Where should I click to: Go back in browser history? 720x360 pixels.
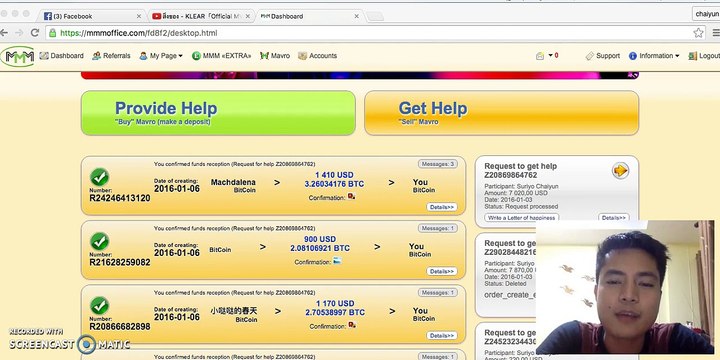pos(3,33)
